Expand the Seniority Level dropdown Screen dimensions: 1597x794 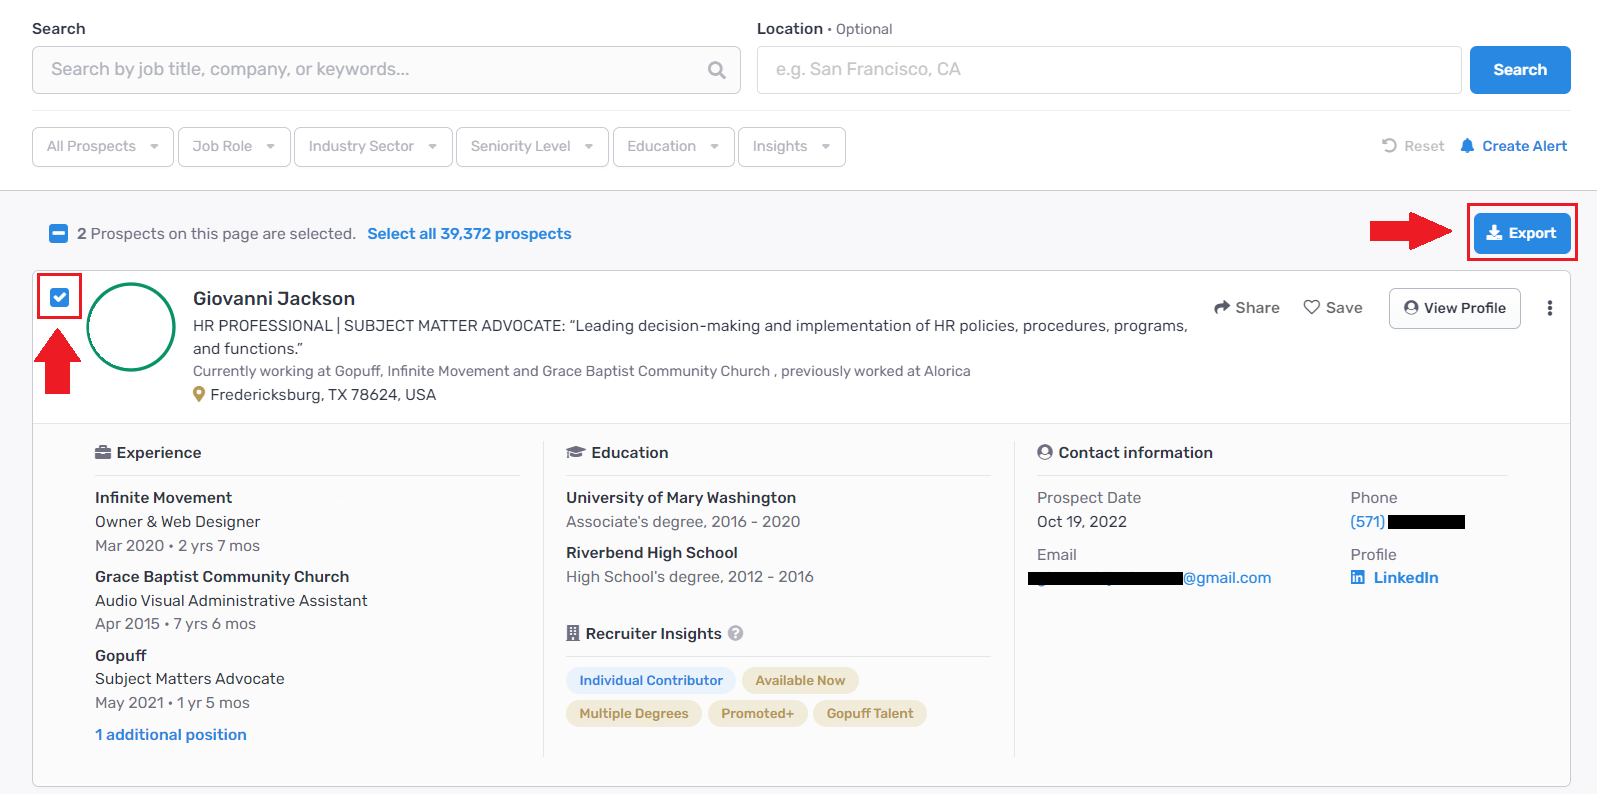pos(532,147)
